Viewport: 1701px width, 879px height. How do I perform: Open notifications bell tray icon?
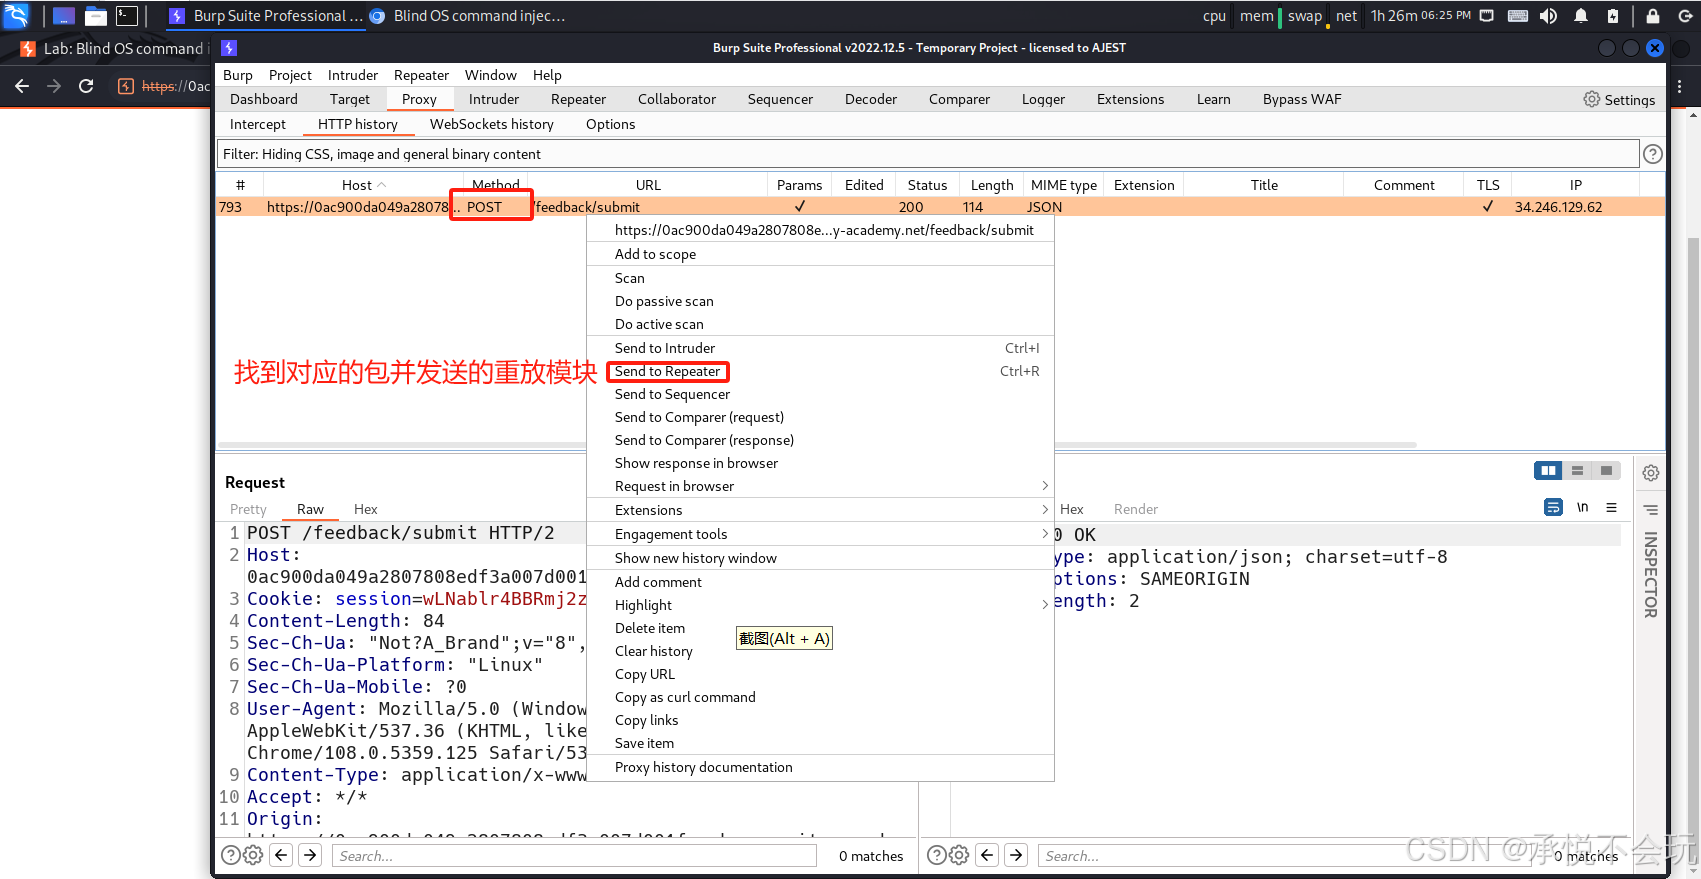(x=1581, y=15)
